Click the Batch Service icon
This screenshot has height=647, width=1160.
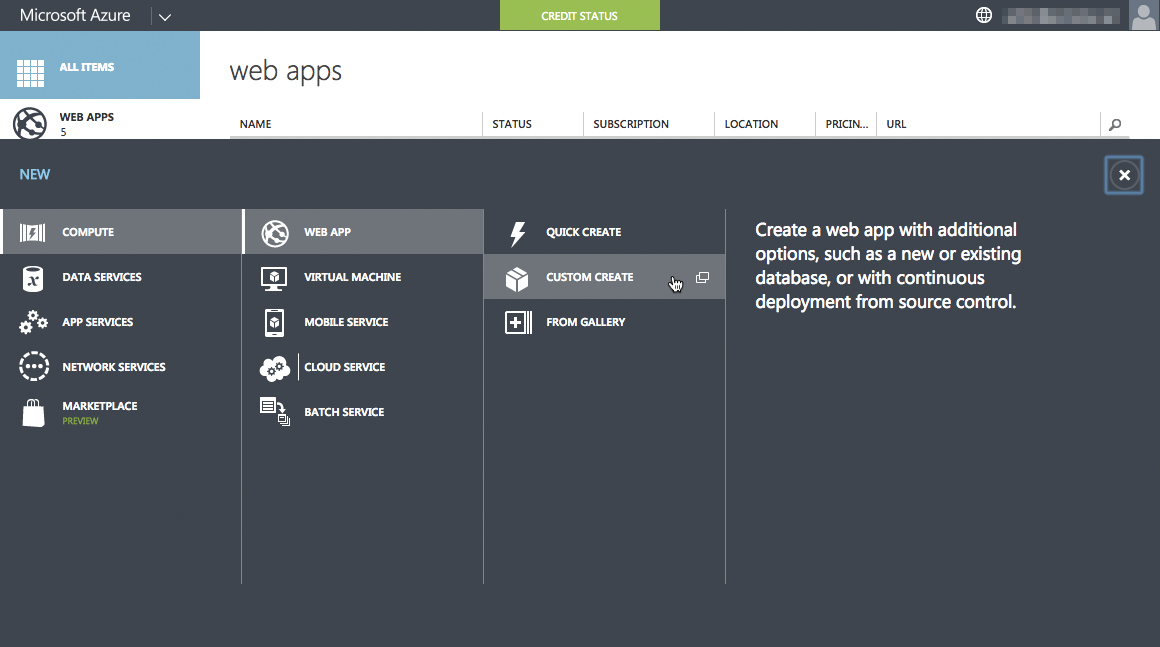pyautogui.click(x=274, y=411)
